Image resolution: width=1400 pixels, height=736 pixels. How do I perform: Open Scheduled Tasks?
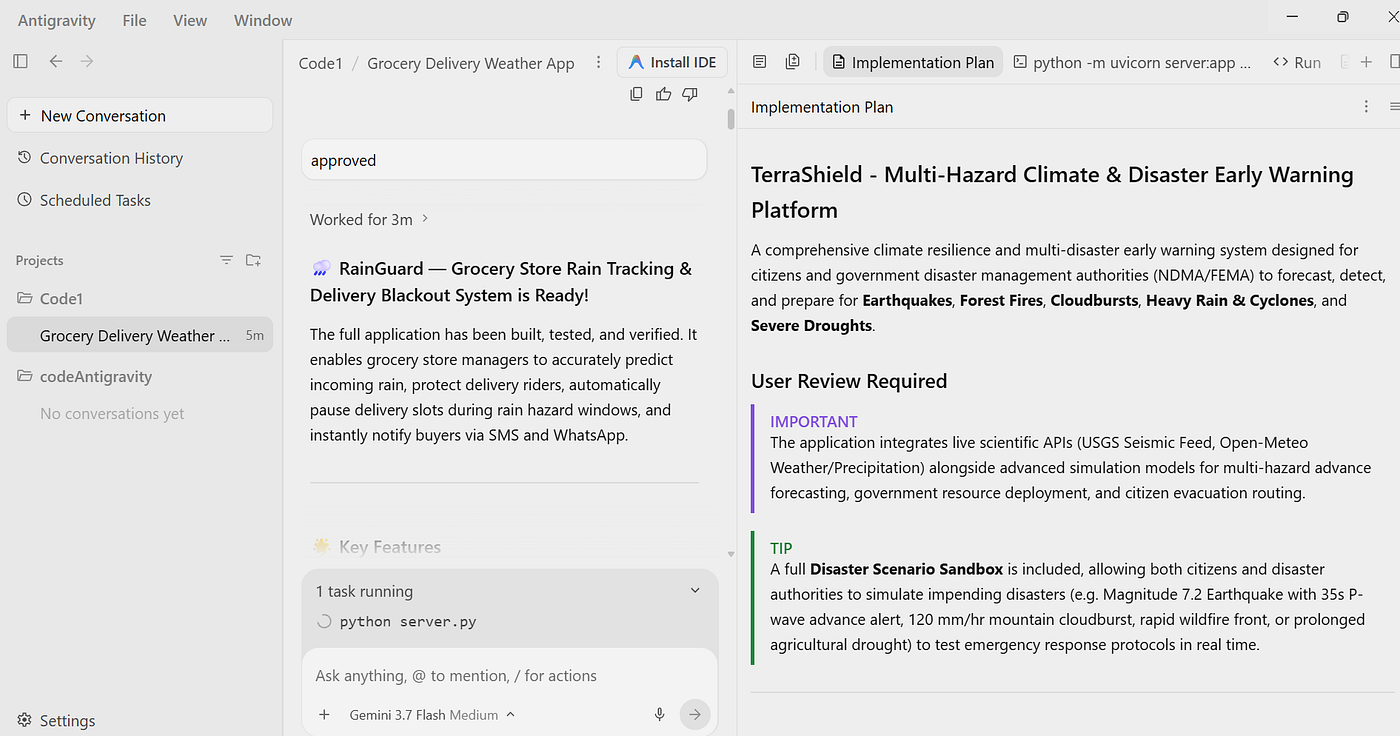pos(95,200)
